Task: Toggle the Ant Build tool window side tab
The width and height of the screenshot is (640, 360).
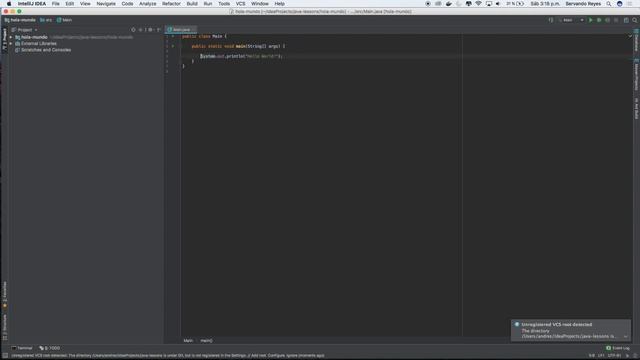Action: coord(636,108)
